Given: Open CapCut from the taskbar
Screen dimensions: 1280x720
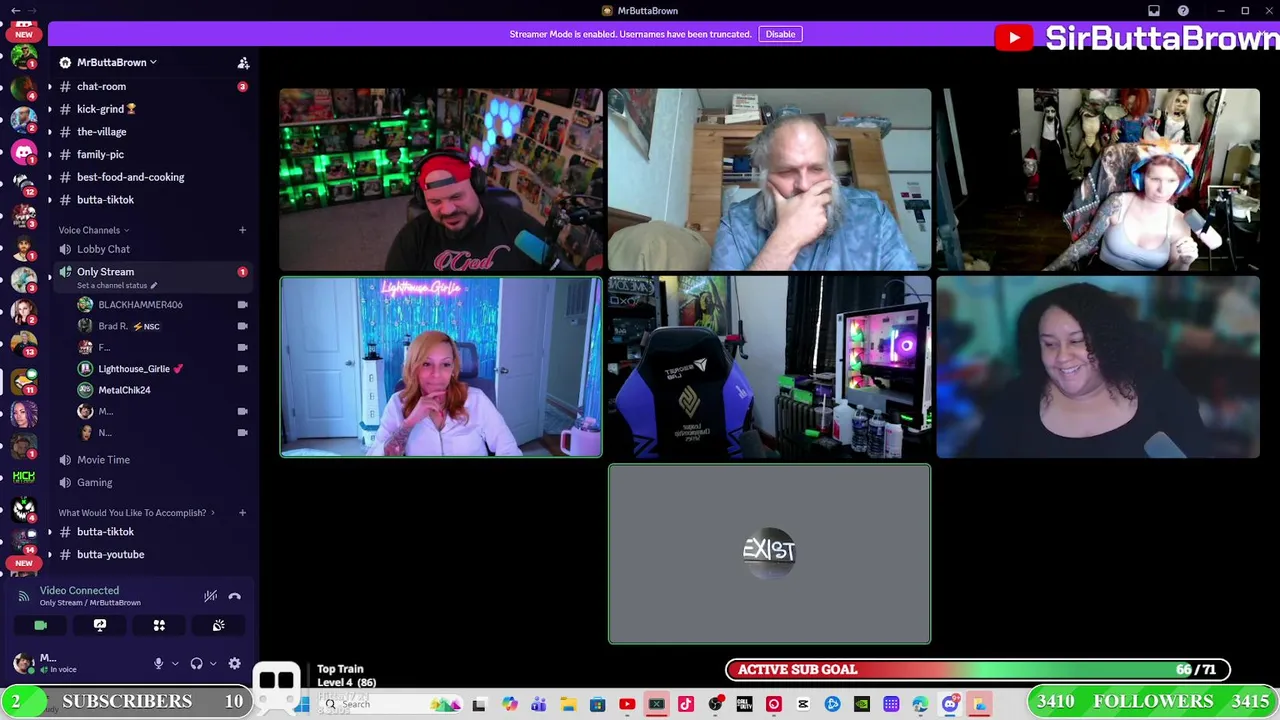Looking at the screenshot, I should click(802, 704).
